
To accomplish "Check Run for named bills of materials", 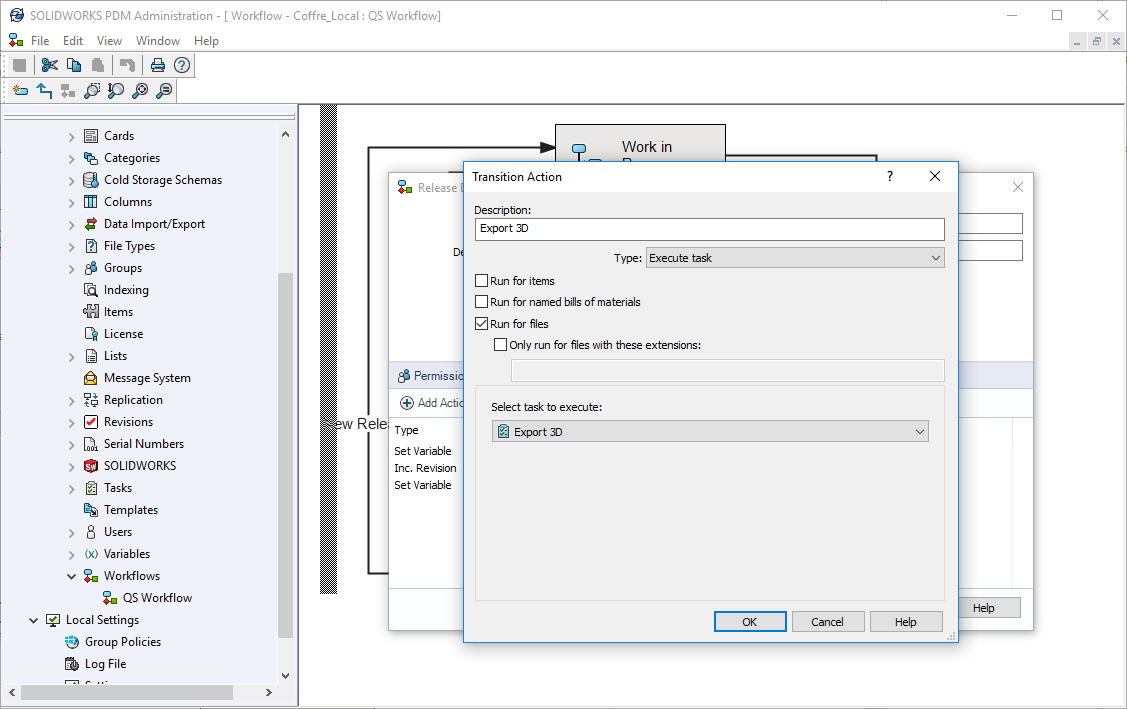I will (x=482, y=302).
